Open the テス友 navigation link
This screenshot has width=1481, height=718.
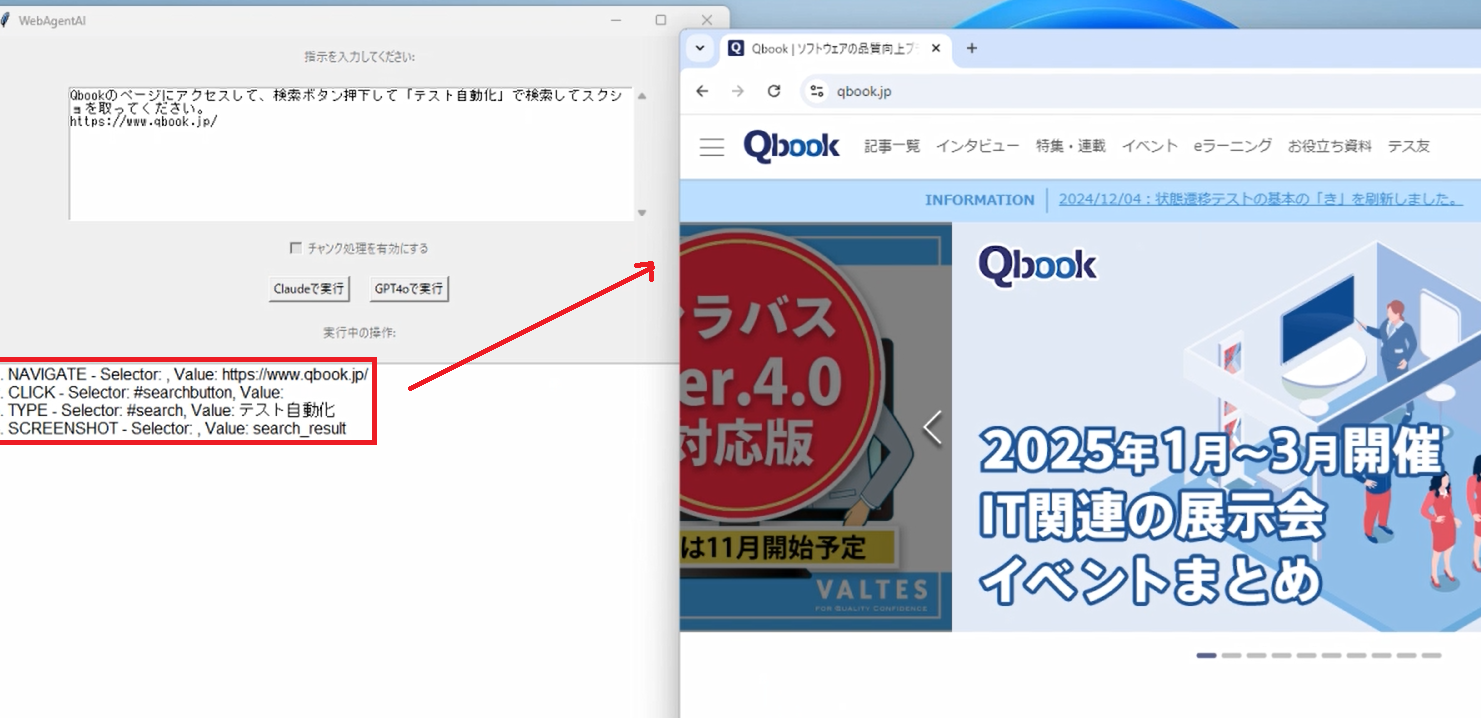click(1410, 145)
